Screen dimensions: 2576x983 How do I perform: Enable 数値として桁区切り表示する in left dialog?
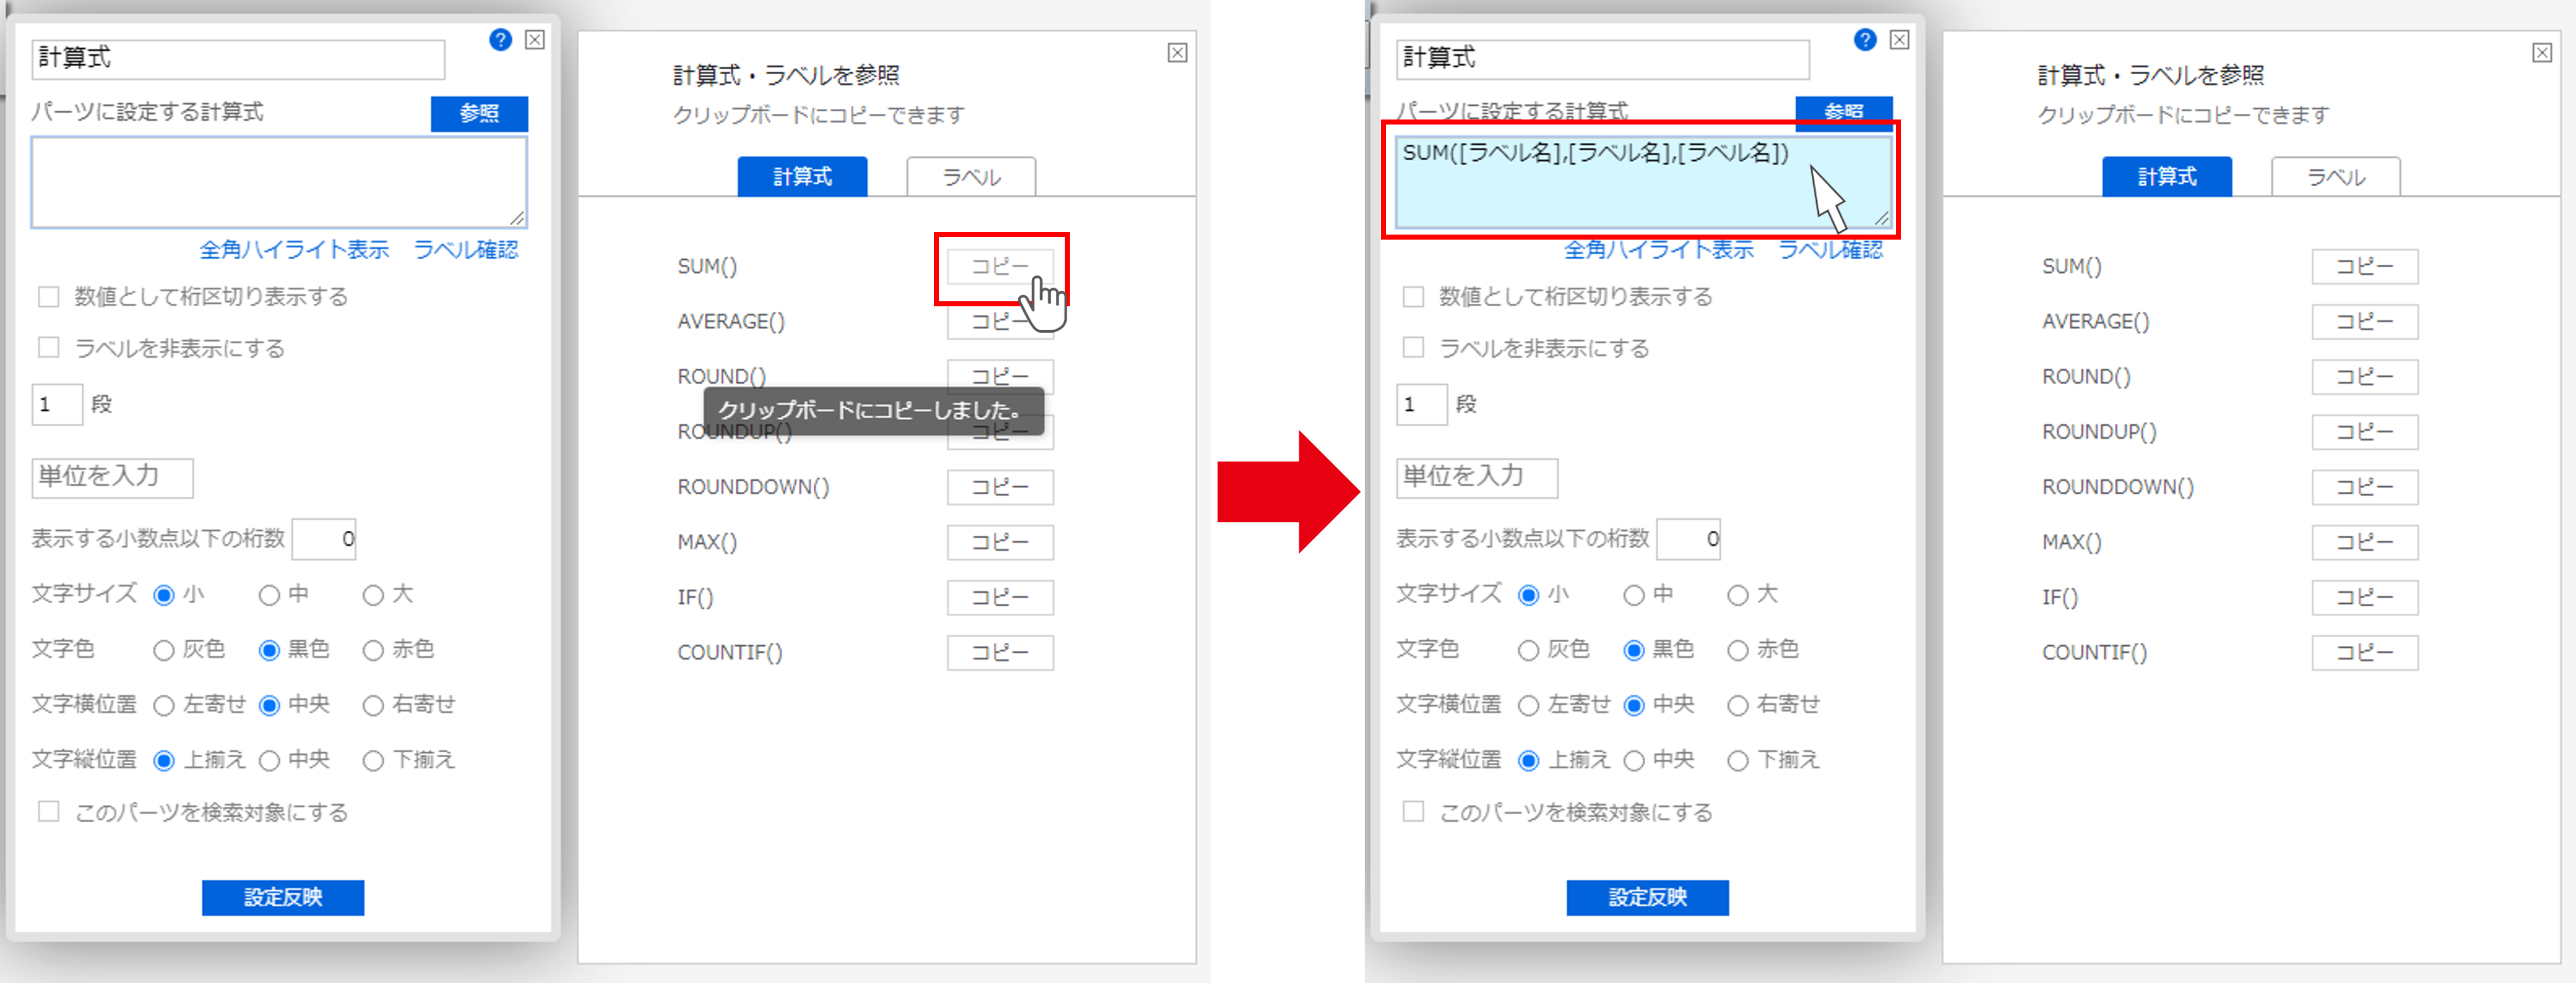point(48,297)
